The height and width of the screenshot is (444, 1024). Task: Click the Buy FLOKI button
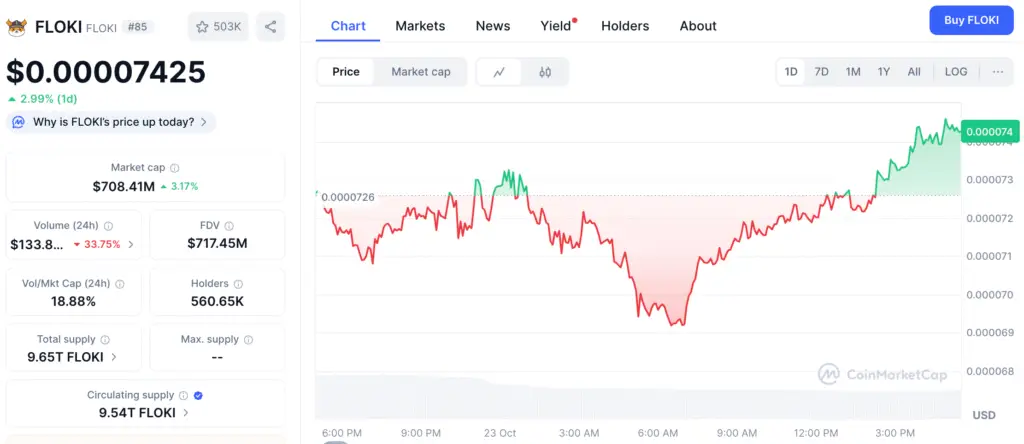971,20
